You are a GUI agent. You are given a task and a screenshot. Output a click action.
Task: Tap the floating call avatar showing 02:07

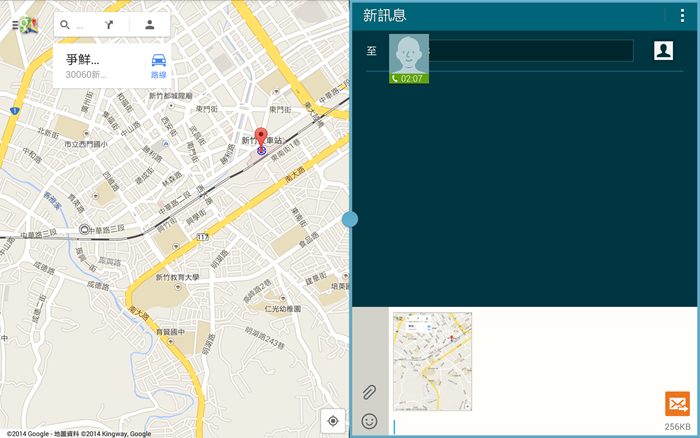point(409,58)
